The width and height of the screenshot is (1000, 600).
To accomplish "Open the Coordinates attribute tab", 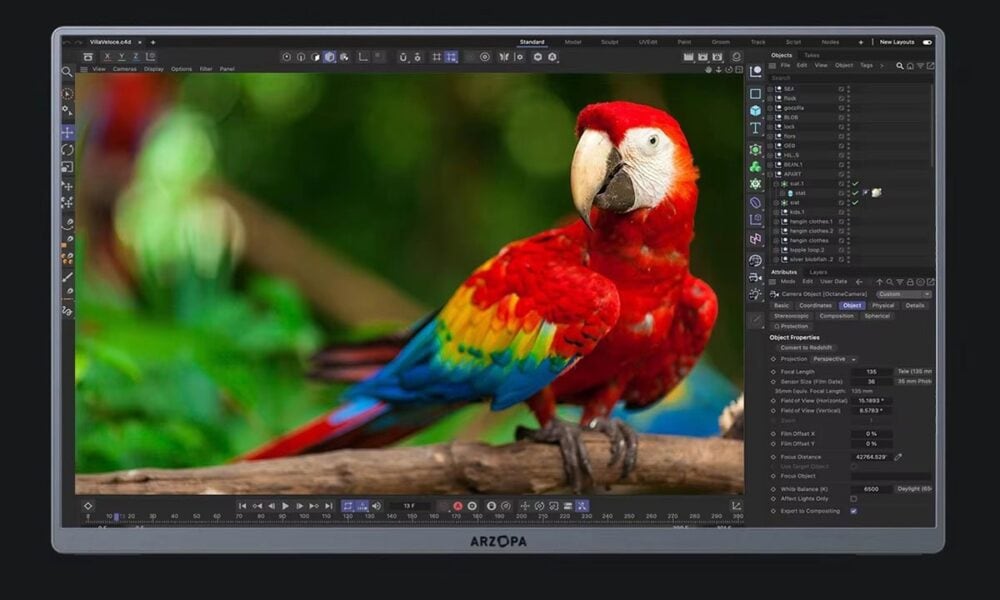I will (815, 305).
